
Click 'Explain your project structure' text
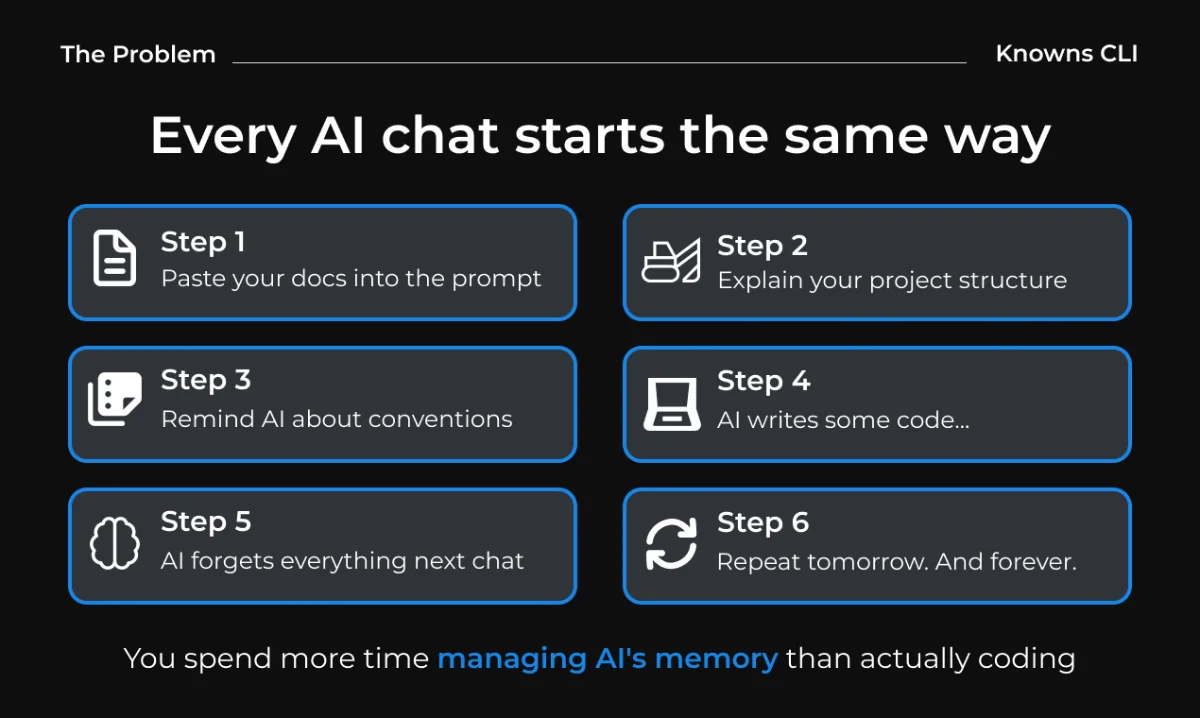(892, 280)
